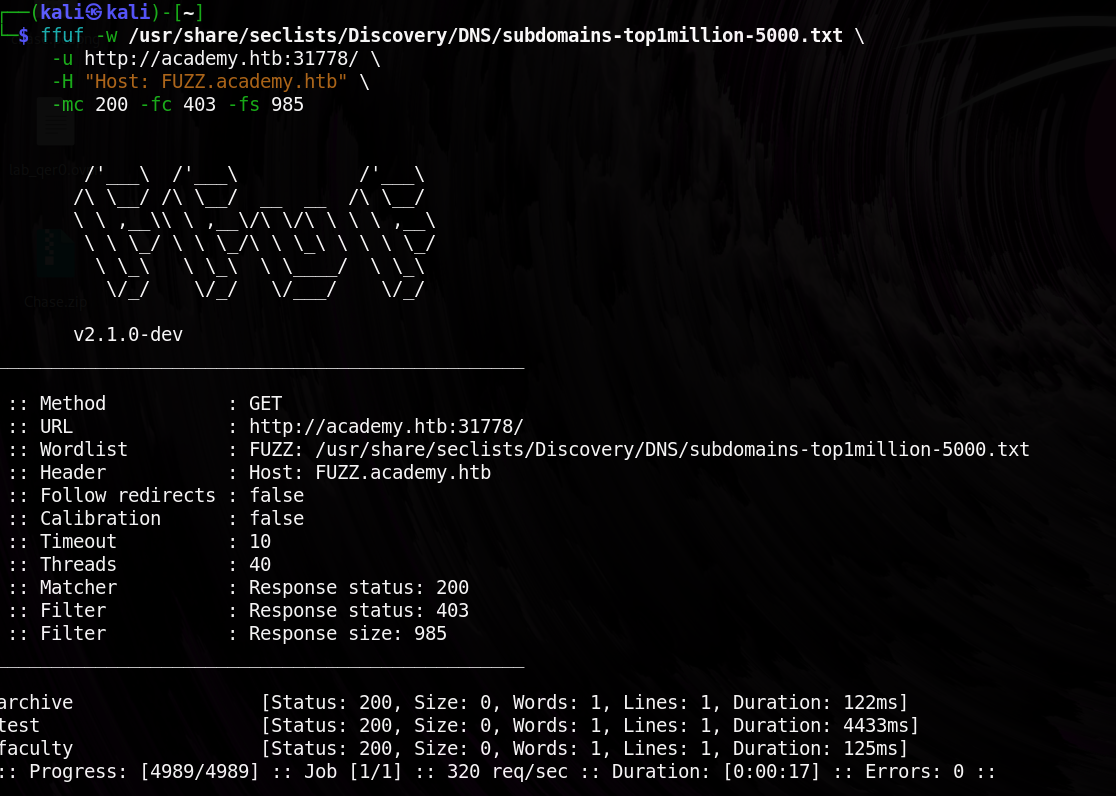The width and height of the screenshot is (1116, 796).
Task: Click the Timeout value 10
Action: point(260,541)
